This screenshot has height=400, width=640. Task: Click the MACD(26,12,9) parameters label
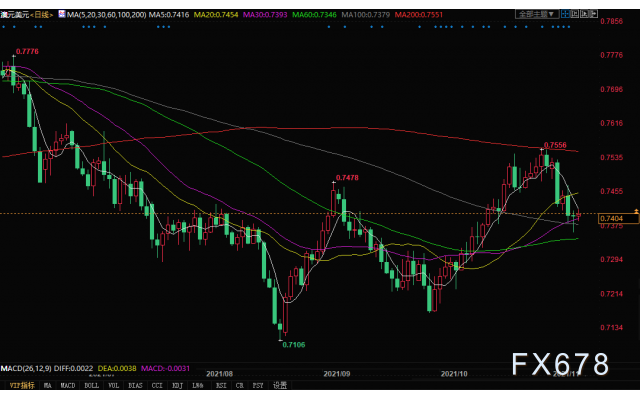pos(26,369)
